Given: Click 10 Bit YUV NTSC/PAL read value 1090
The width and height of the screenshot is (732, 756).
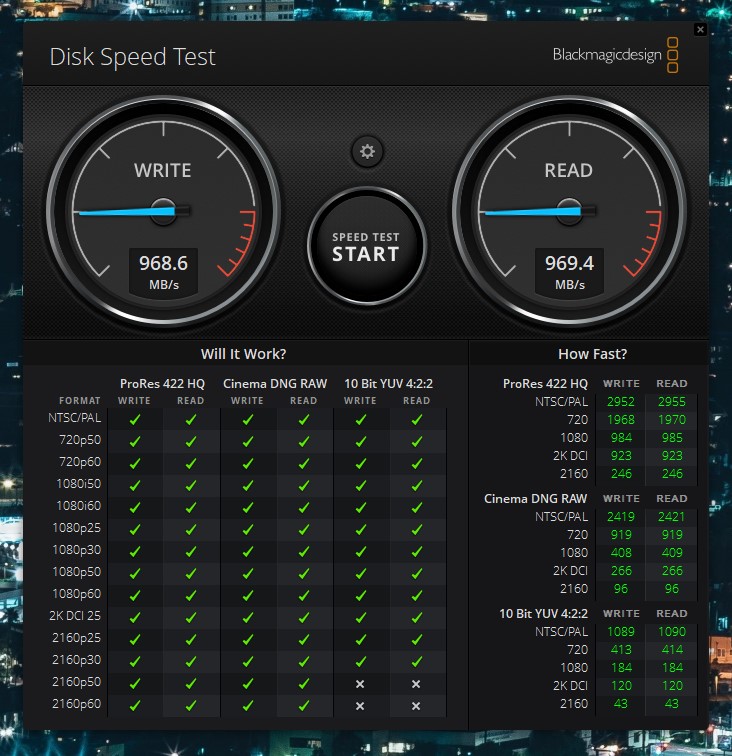Looking at the screenshot, I should click(x=672, y=632).
